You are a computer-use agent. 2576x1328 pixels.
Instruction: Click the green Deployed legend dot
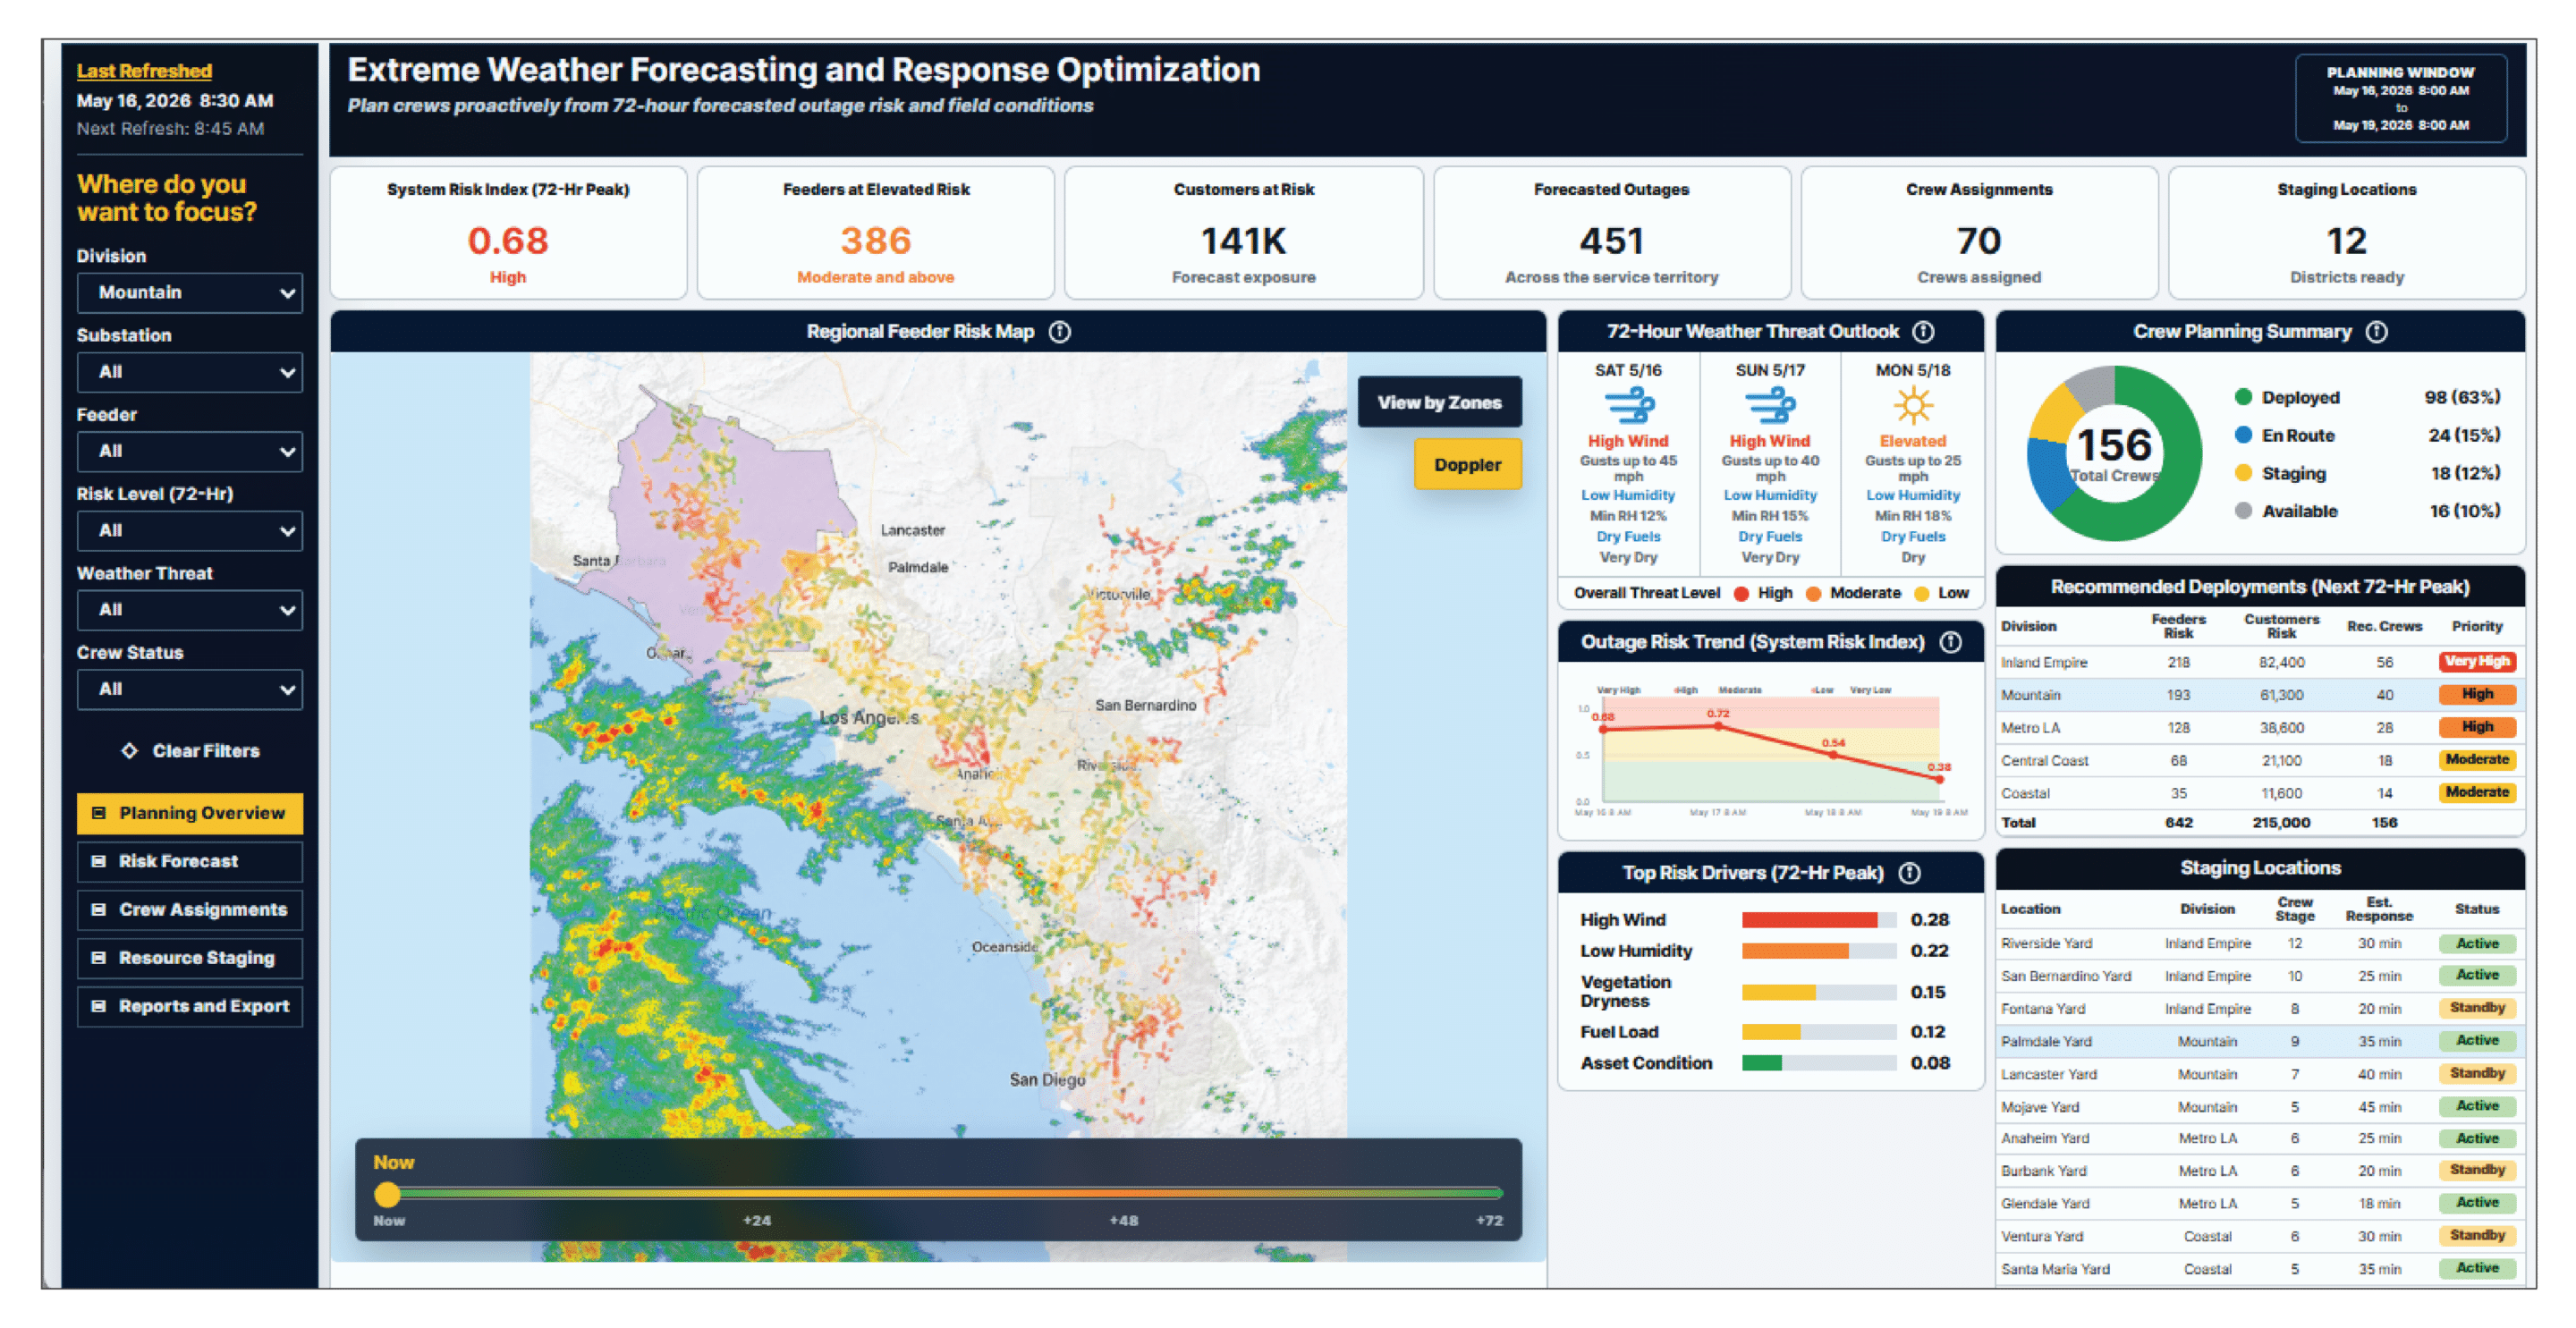pyautogui.click(x=2243, y=397)
